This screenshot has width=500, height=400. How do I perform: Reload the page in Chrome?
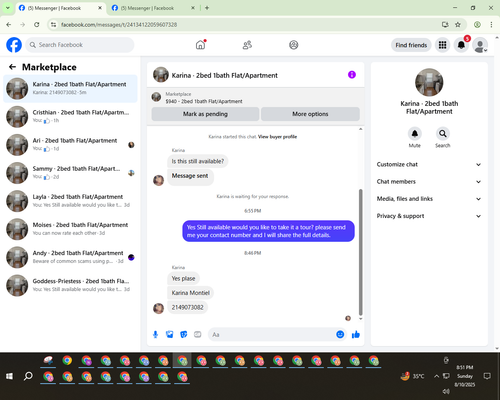pos(37,25)
